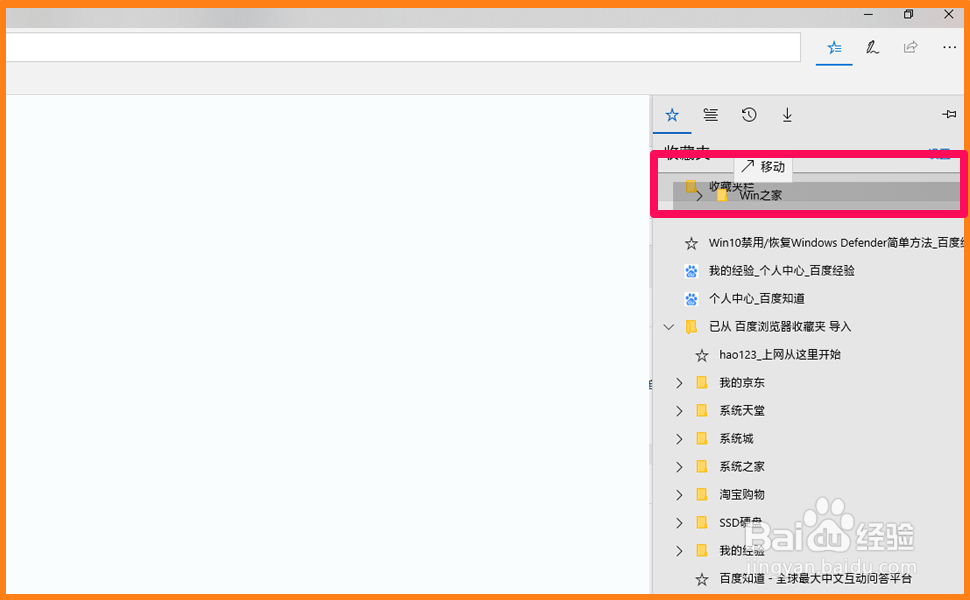The width and height of the screenshot is (970, 600).
Task: Expand the 我的经验 folder chevron
Action: [679, 551]
